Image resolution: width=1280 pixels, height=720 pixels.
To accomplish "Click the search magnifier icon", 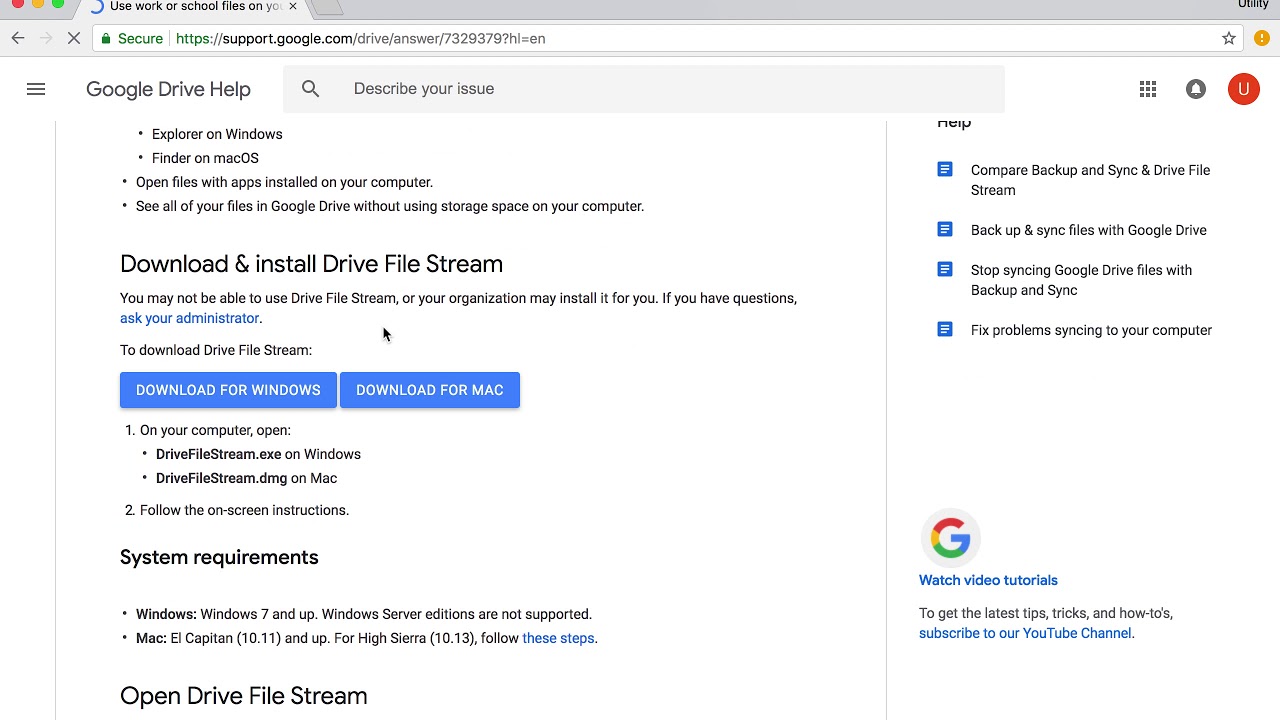I will [x=311, y=89].
